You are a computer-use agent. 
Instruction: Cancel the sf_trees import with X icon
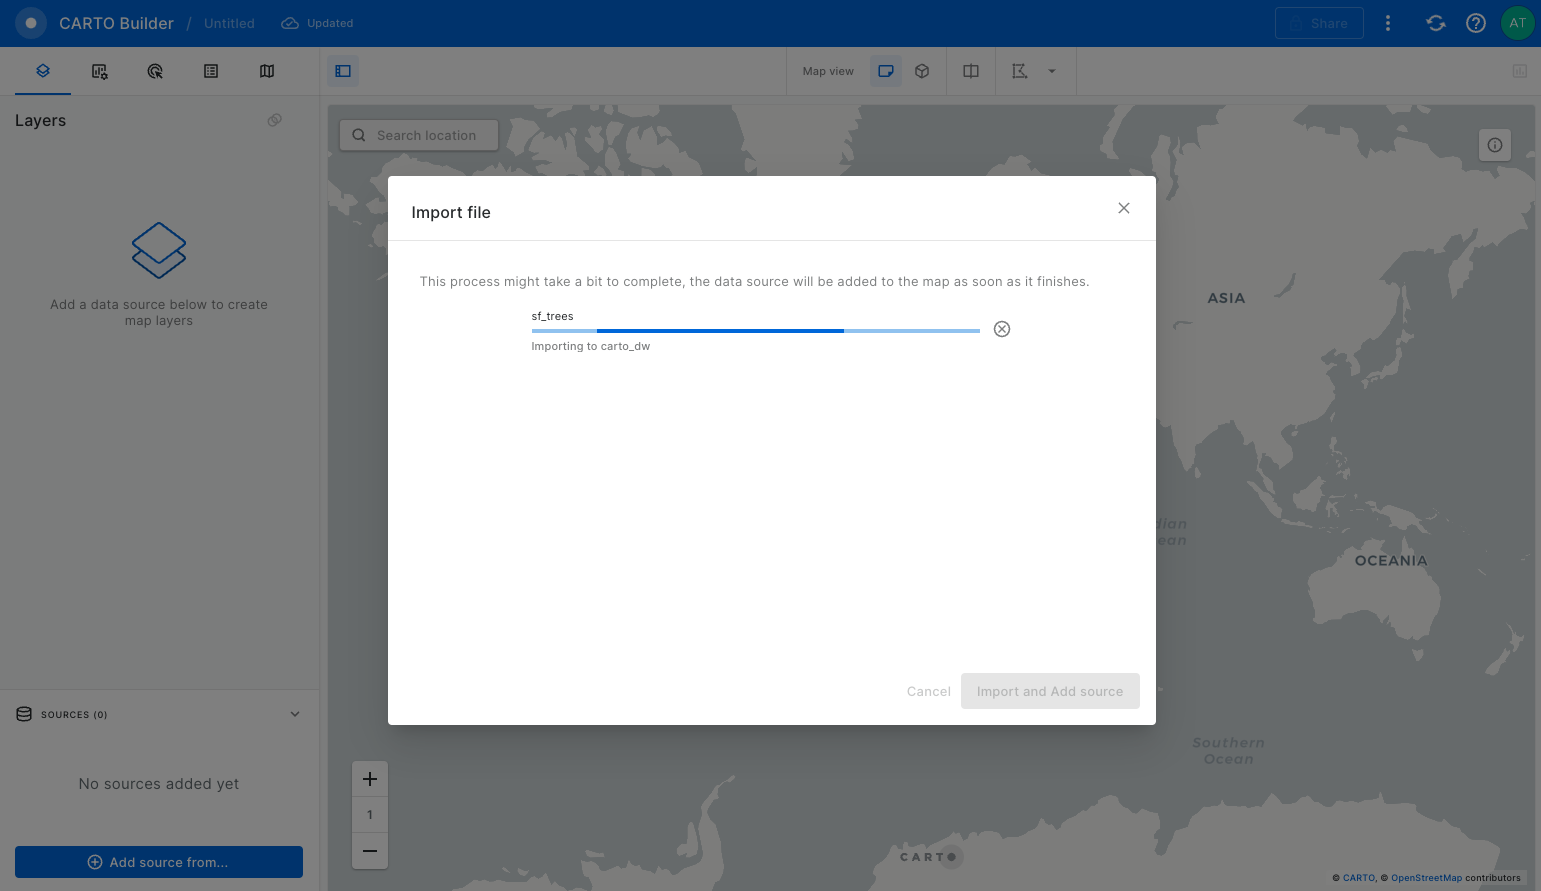point(1002,329)
